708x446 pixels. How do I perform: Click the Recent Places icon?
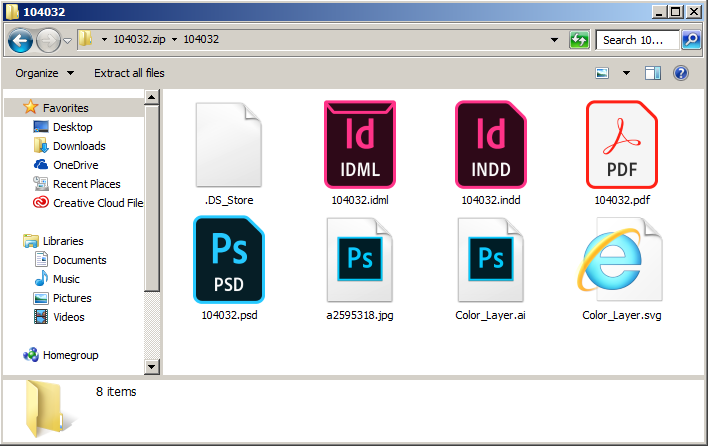[x=41, y=184]
